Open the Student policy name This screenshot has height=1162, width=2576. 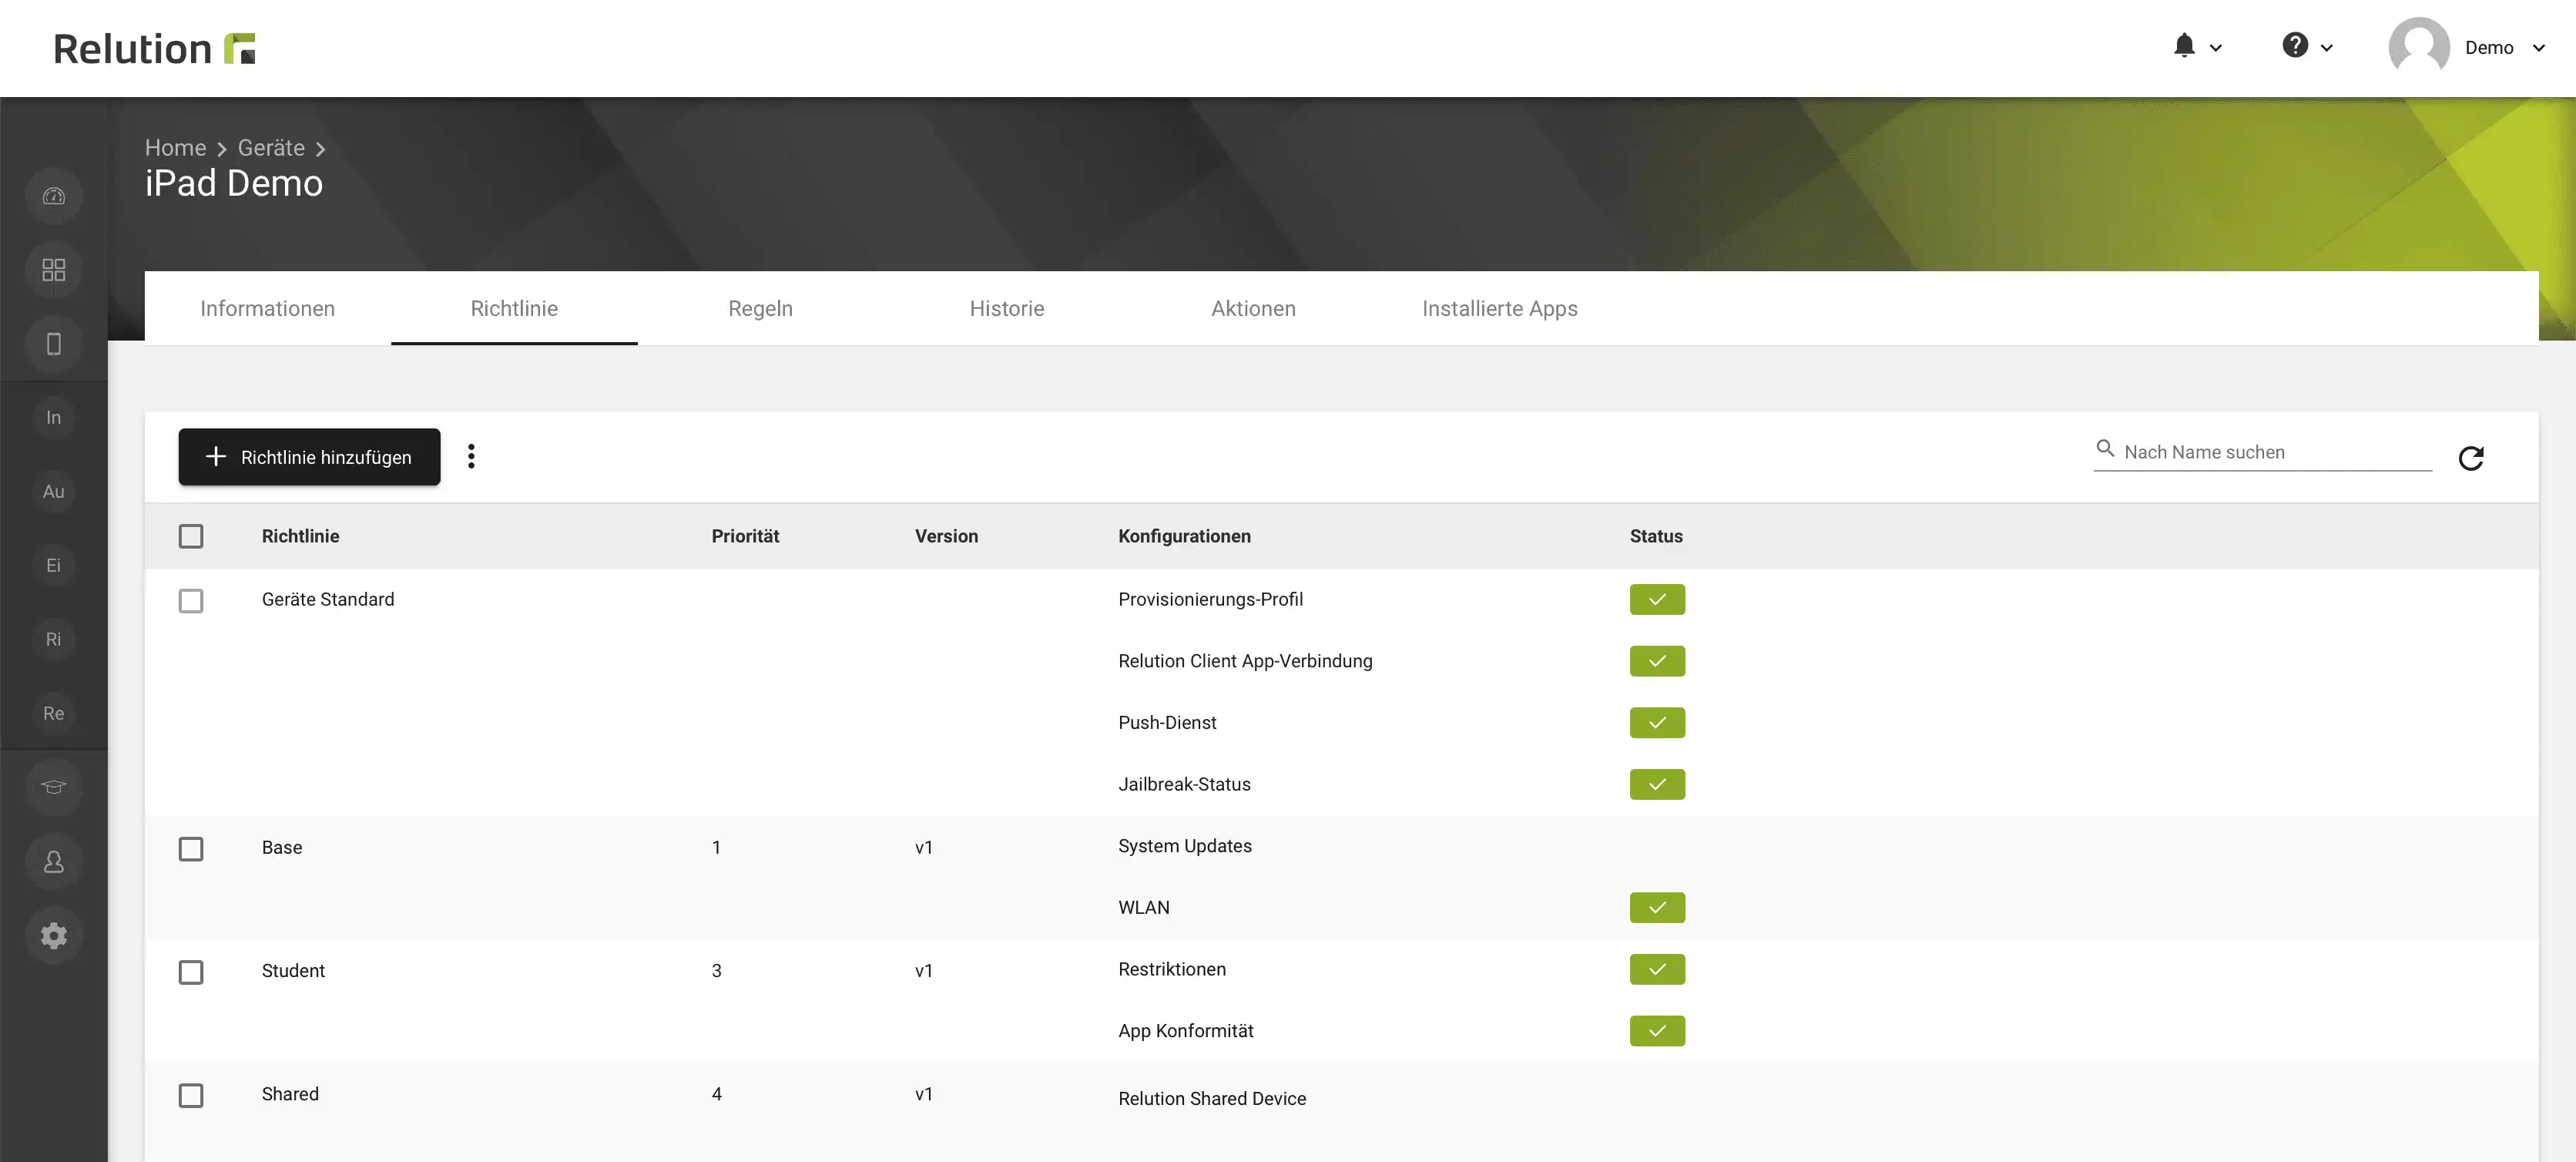pos(293,971)
